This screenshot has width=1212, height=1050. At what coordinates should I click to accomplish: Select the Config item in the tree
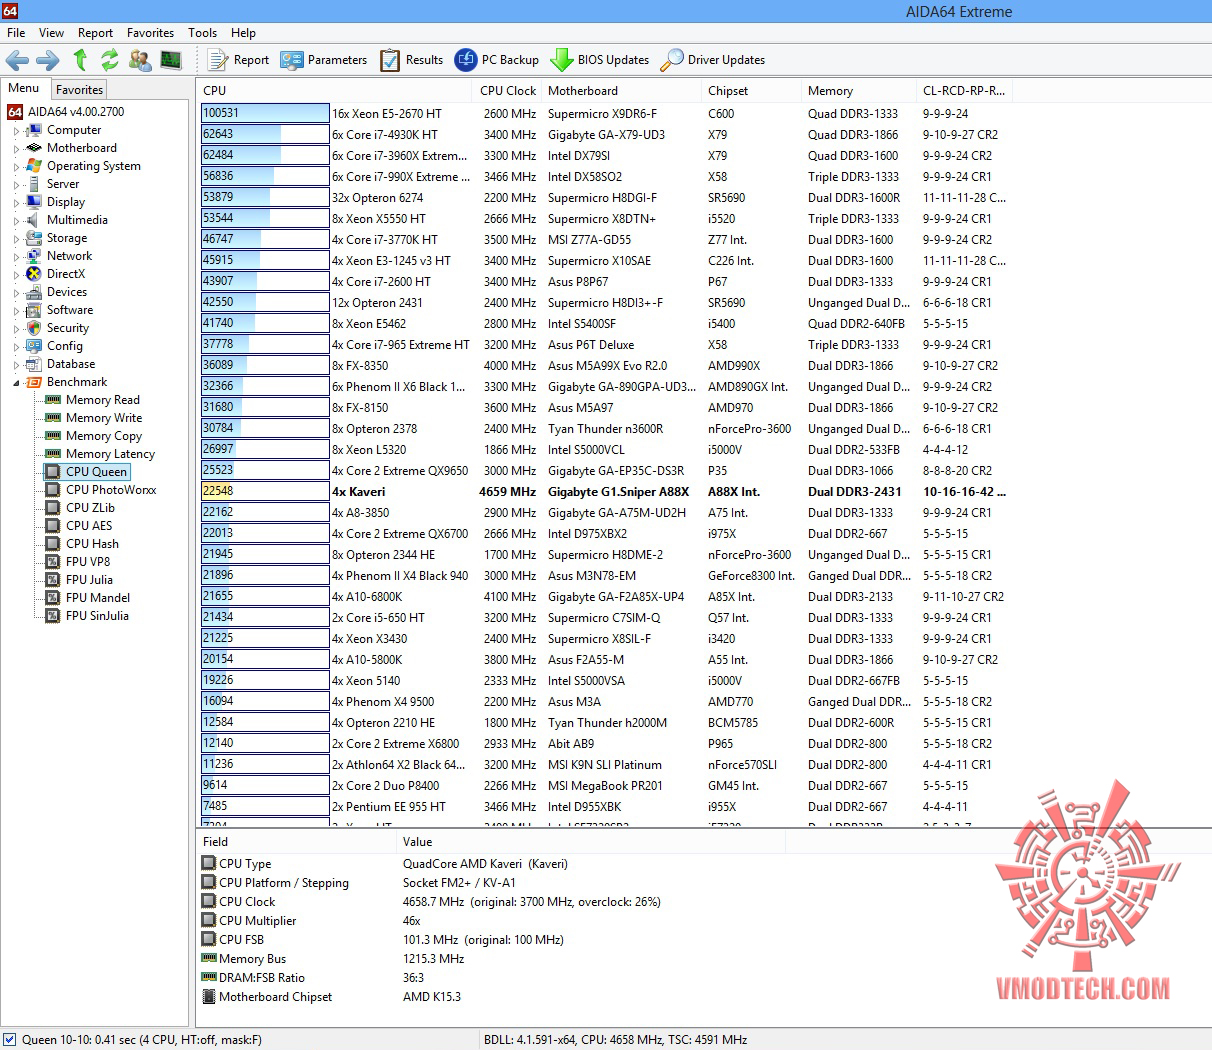point(65,346)
